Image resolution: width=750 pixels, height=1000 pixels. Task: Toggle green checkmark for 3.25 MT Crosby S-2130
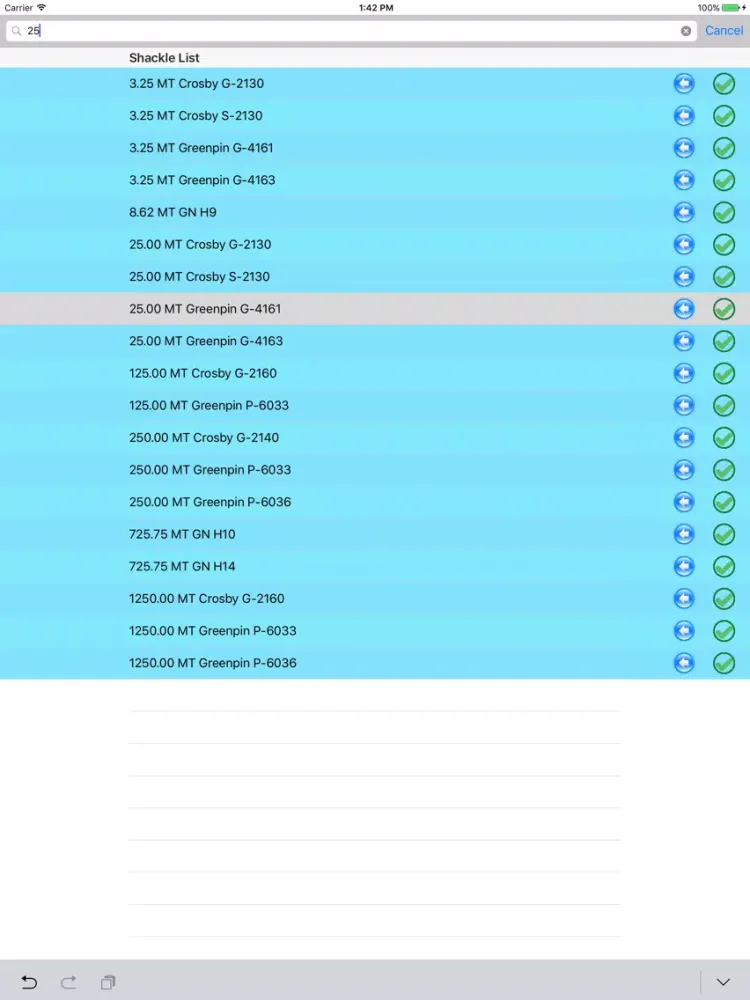pos(724,115)
